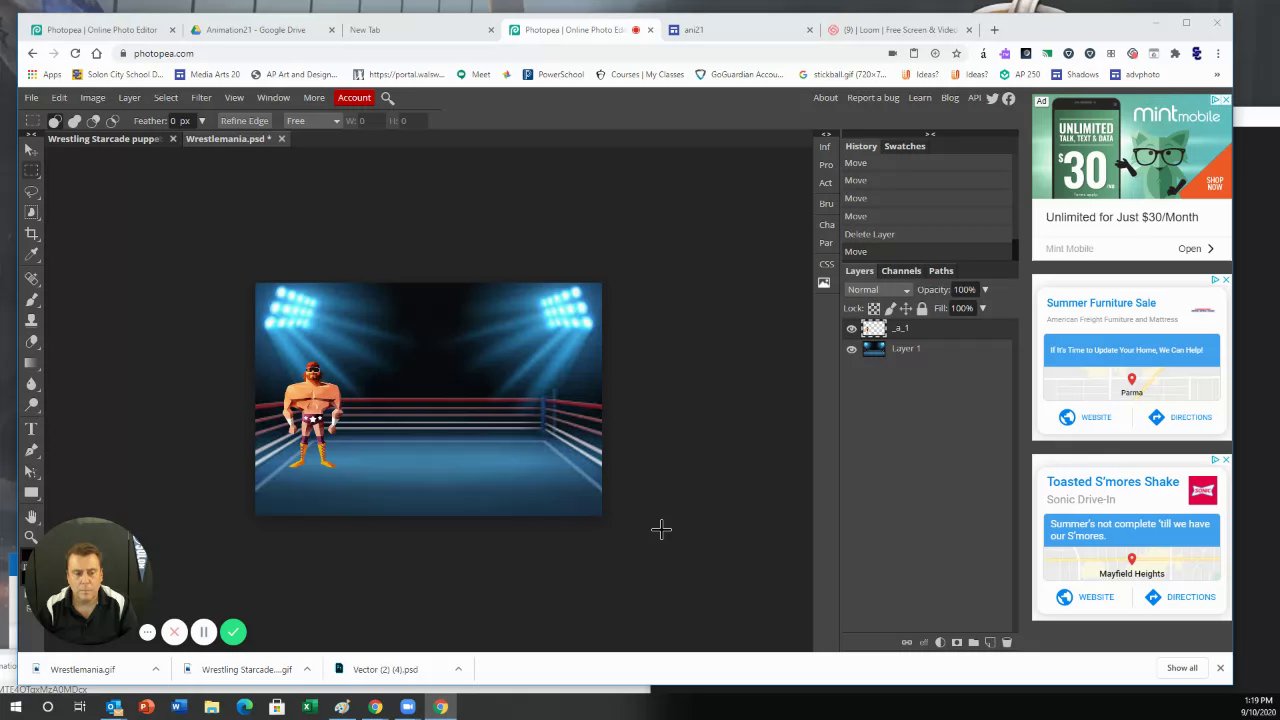Viewport: 1280px width, 720px height.
Task: Open the Free selection style dropdown
Action: tap(313, 121)
